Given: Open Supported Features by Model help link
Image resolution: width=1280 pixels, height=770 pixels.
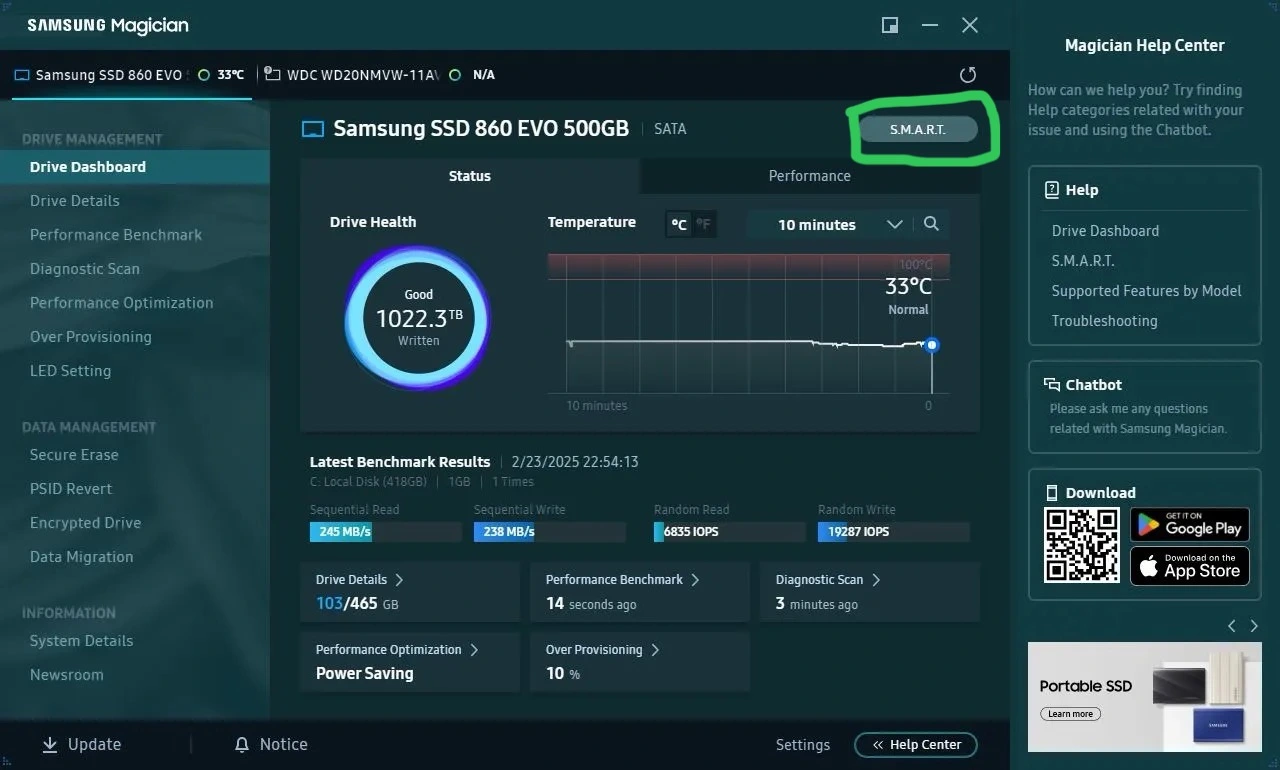Looking at the screenshot, I should [1146, 291].
